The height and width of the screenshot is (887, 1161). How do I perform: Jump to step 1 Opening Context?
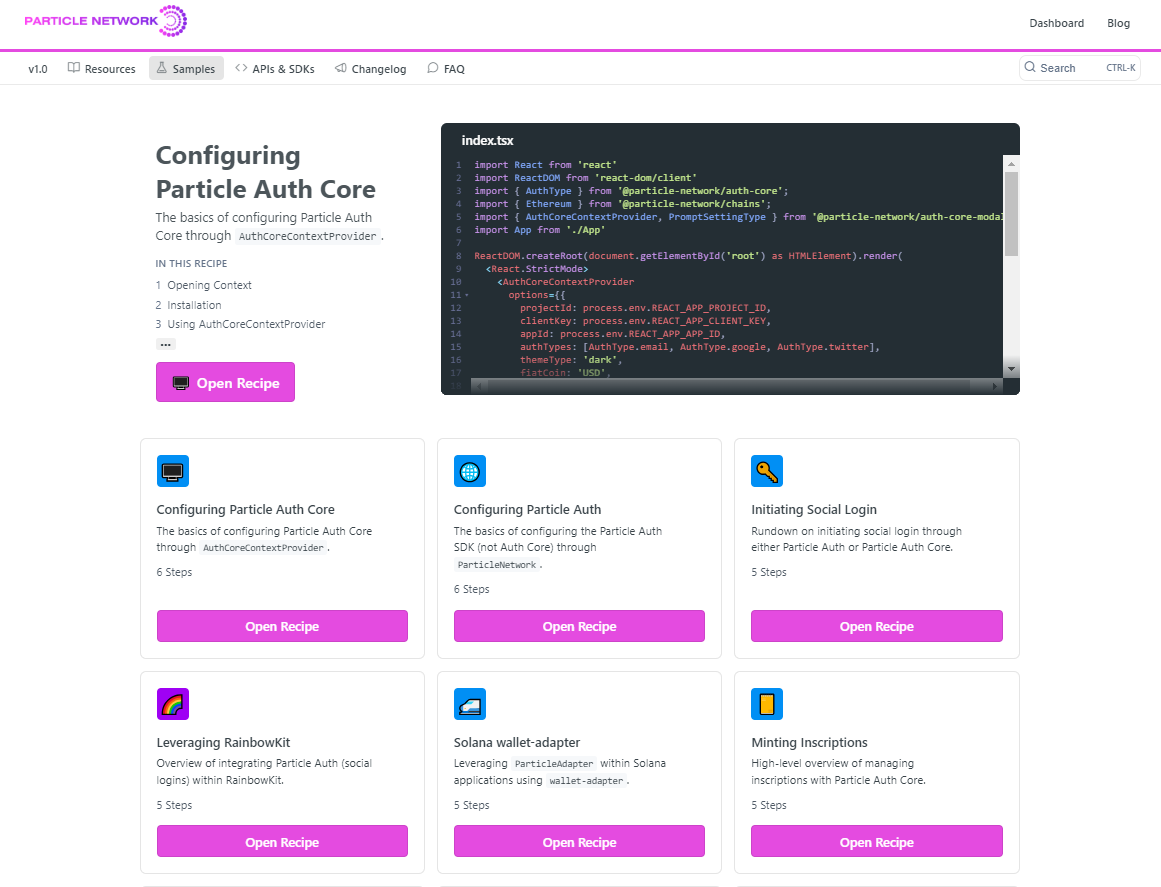click(x=204, y=285)
